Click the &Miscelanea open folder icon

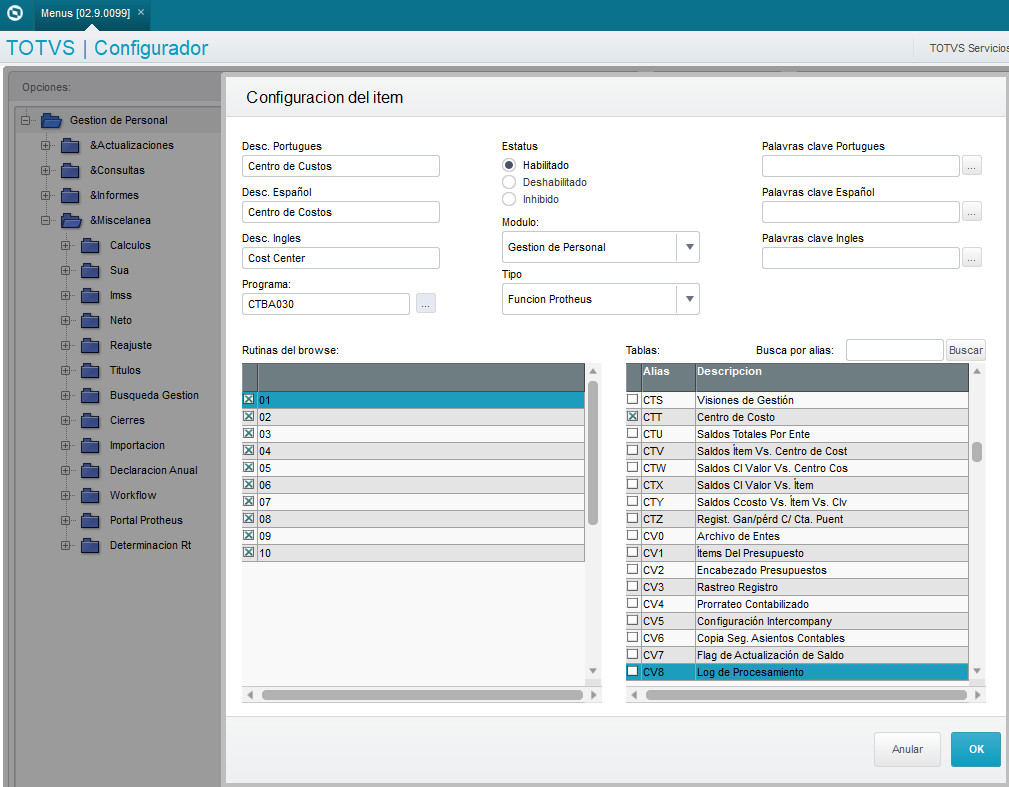[x=71, y=221]
